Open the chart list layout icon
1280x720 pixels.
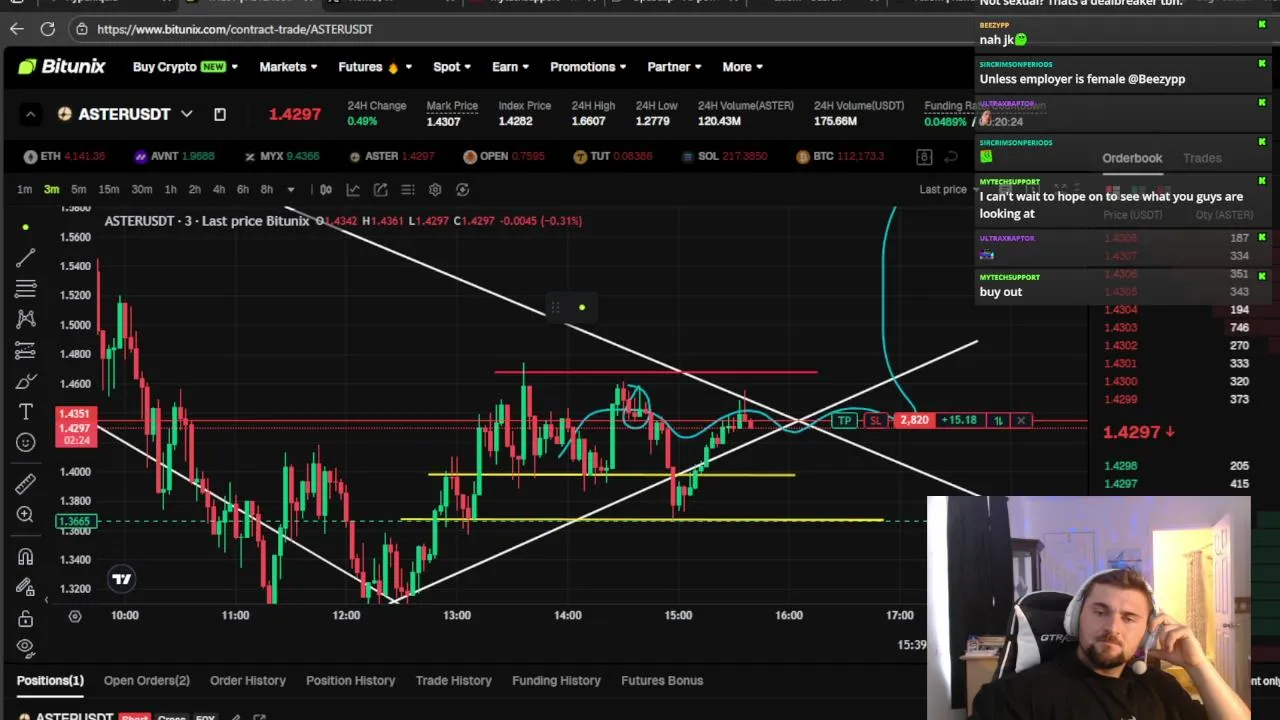click(408, 189)
